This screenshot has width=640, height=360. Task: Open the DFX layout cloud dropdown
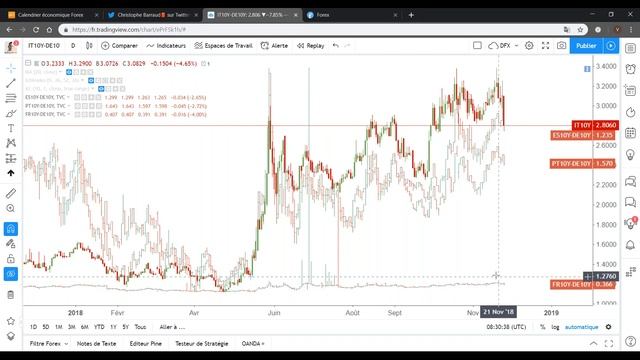click(x=503, y=46)
